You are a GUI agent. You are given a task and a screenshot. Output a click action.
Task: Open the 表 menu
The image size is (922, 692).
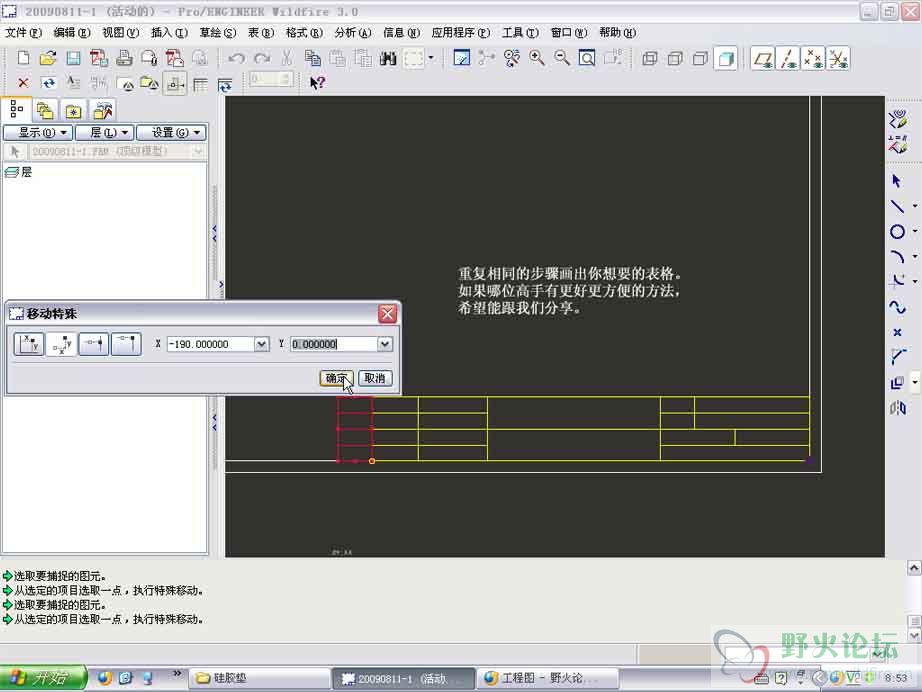coord(260,32)
